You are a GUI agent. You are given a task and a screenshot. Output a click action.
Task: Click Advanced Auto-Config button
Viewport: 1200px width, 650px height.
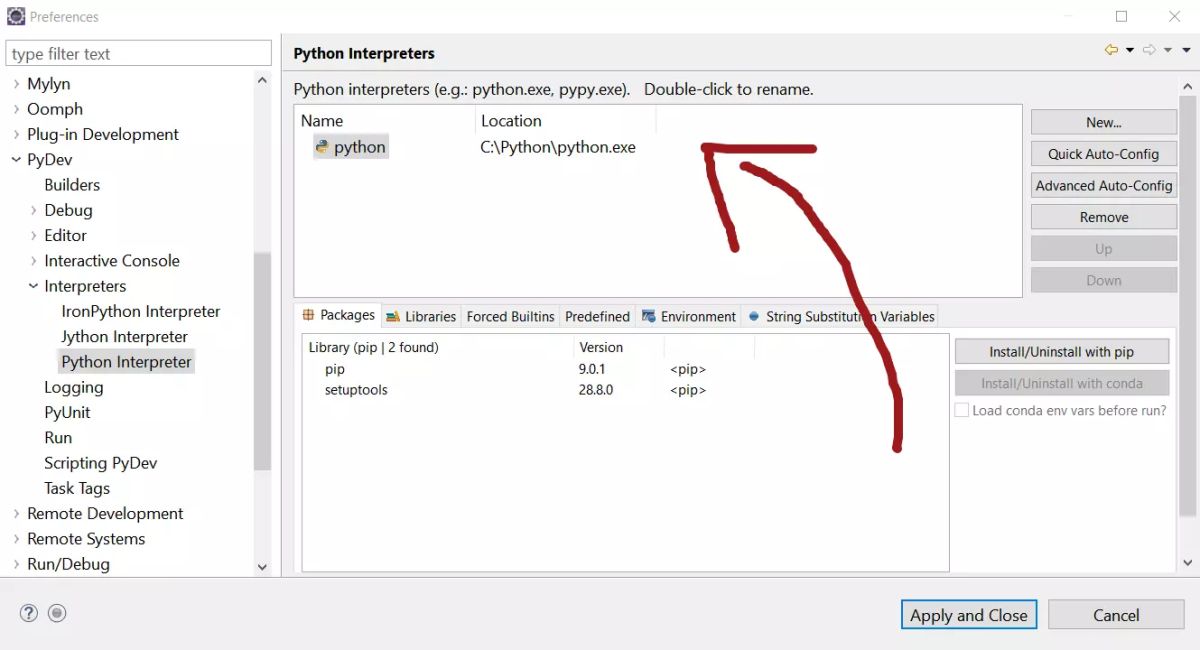pos(1103,186)
